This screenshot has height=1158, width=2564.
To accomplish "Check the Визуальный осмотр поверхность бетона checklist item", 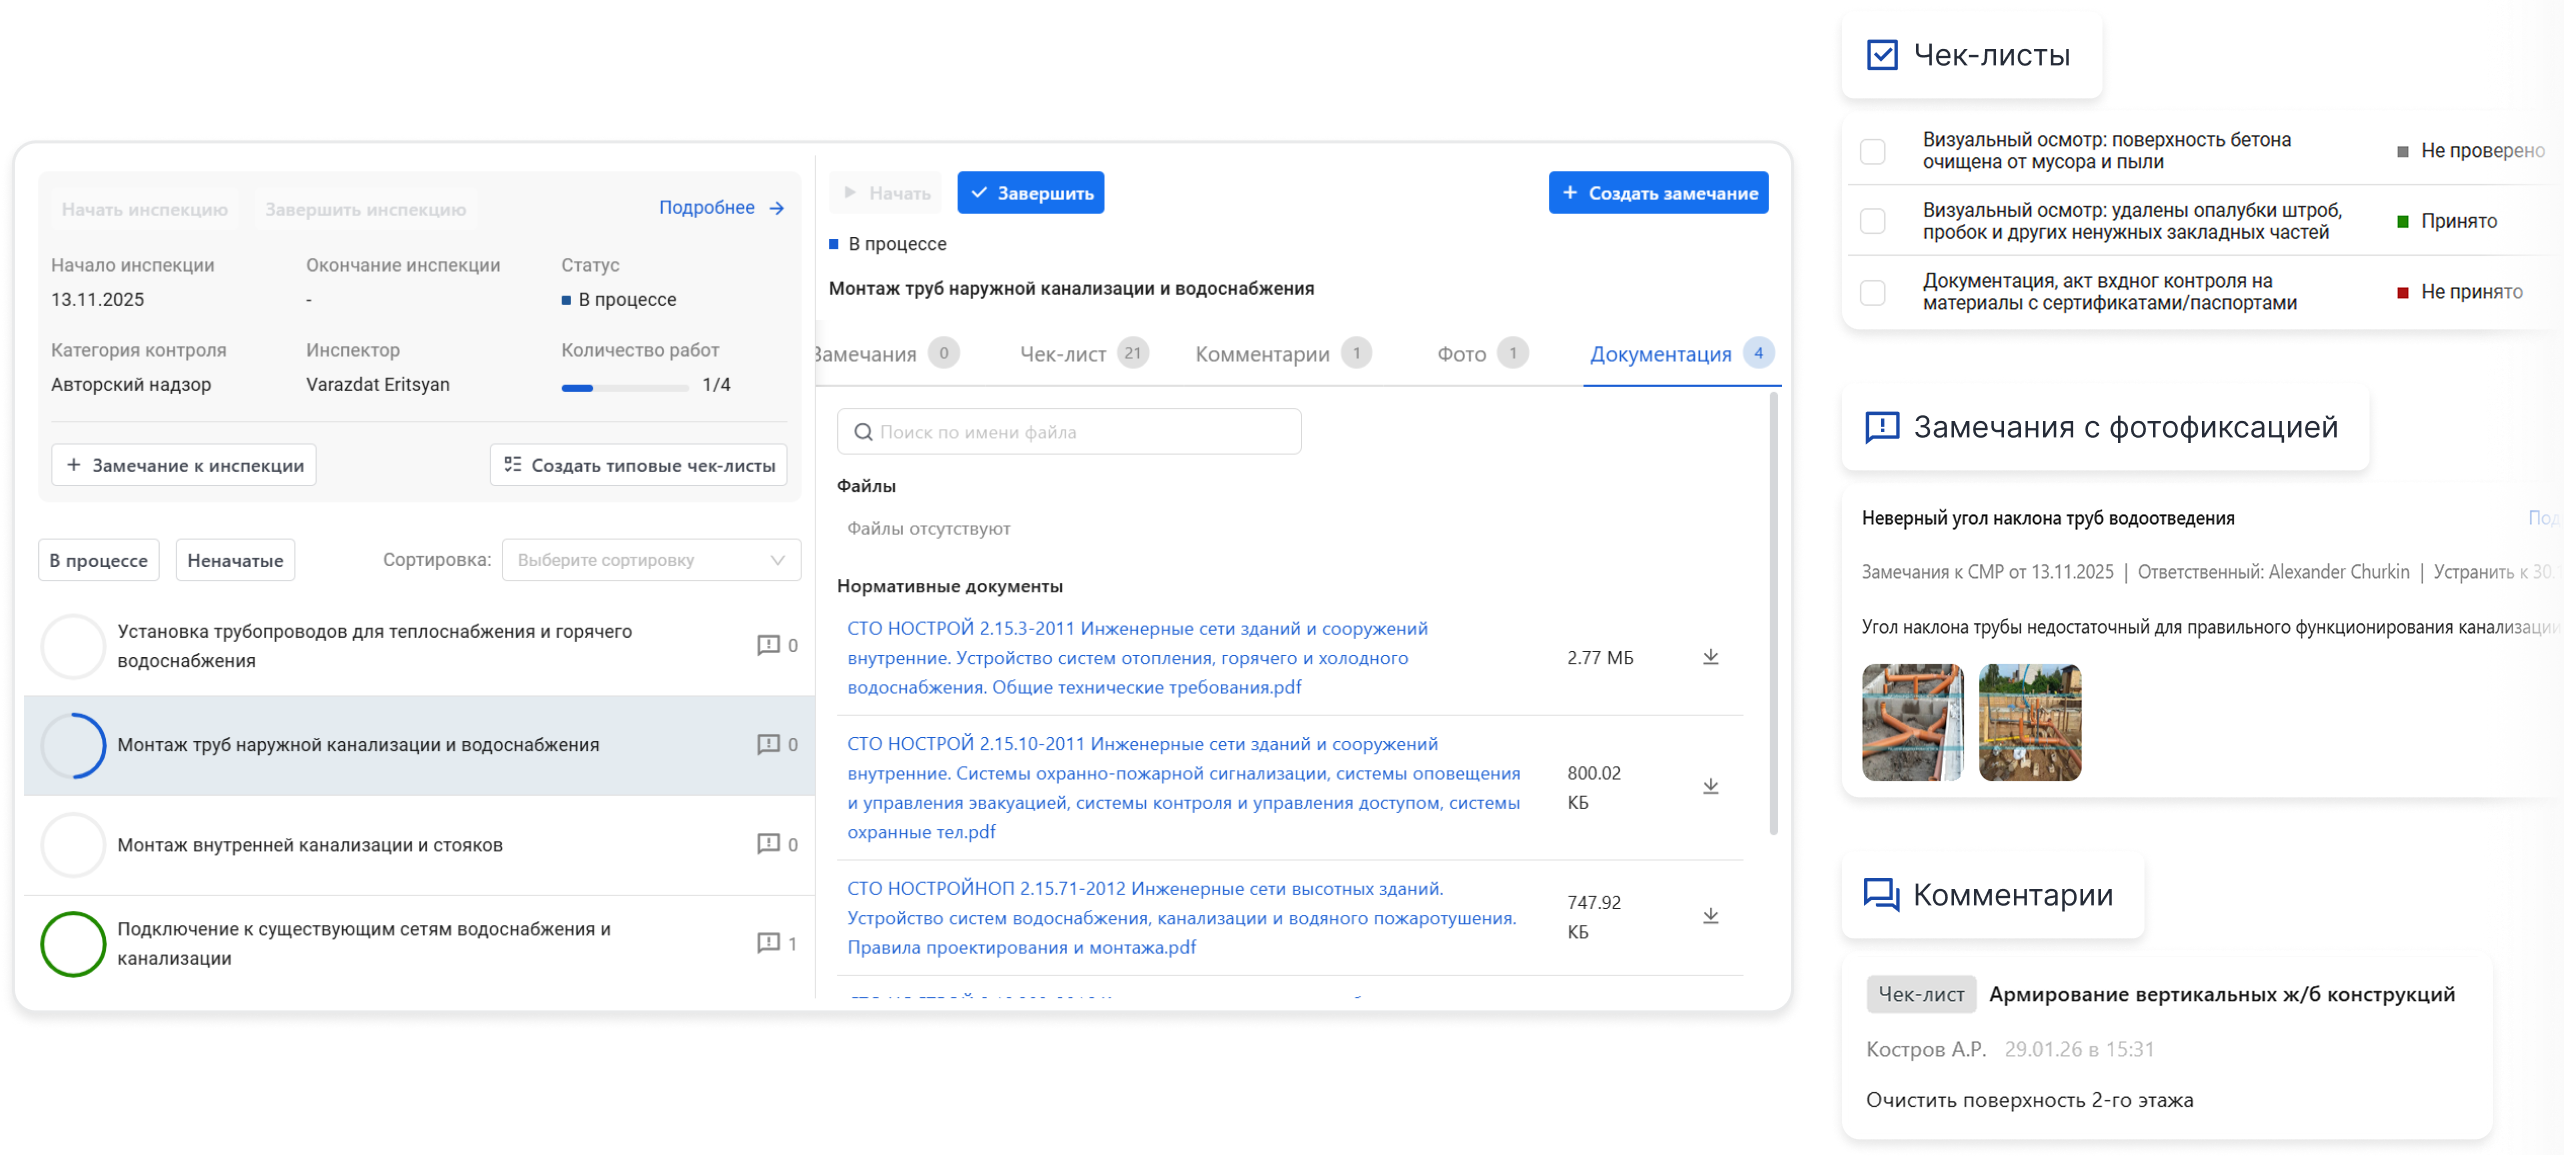I will point(1871,150).
